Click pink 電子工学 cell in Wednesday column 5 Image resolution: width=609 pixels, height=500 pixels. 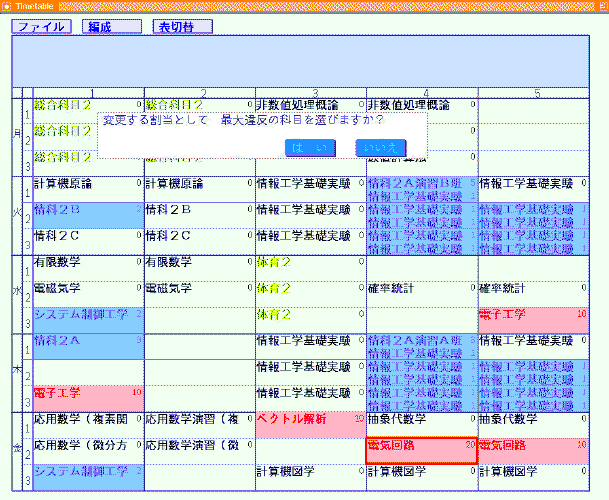tap(532, 314)
